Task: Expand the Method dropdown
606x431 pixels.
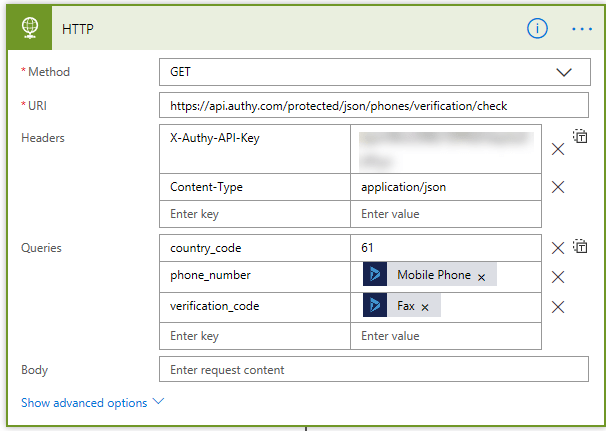Action: coord(564,72)
